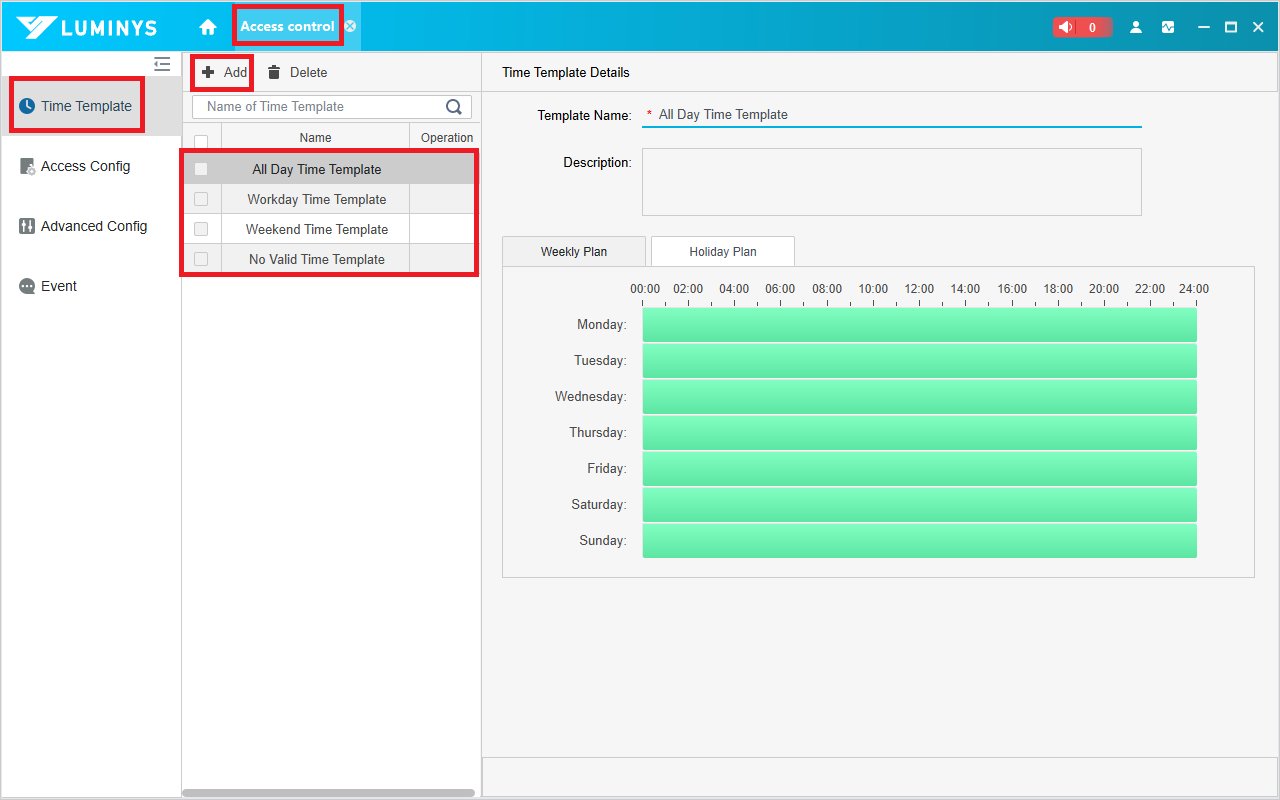The width and height of the screenshot is (1280, 800).
Task: Click the Delete trash icon
Action: pos(274,72)
